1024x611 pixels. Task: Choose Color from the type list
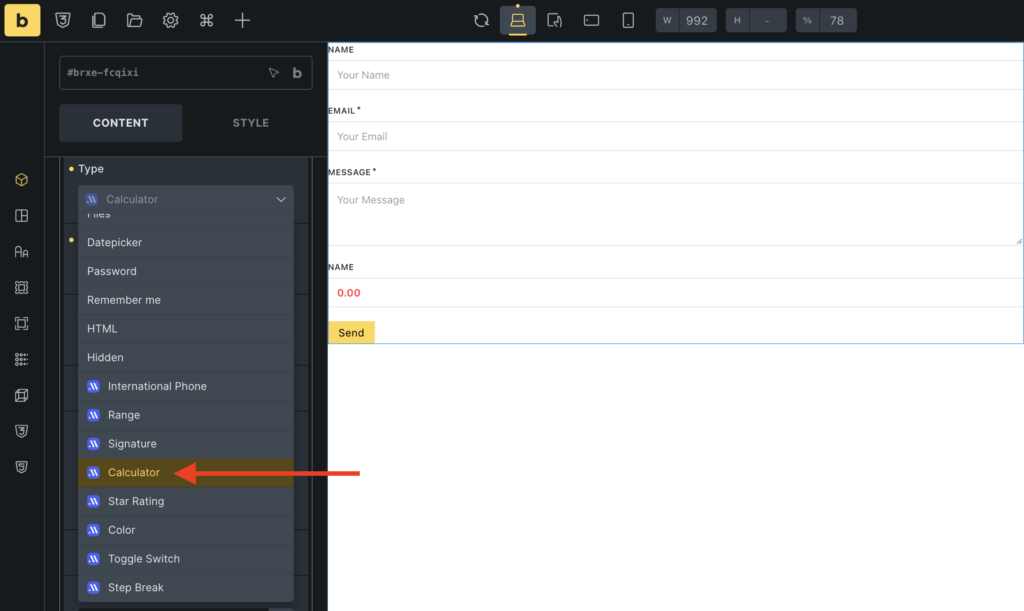coord(185,529)
